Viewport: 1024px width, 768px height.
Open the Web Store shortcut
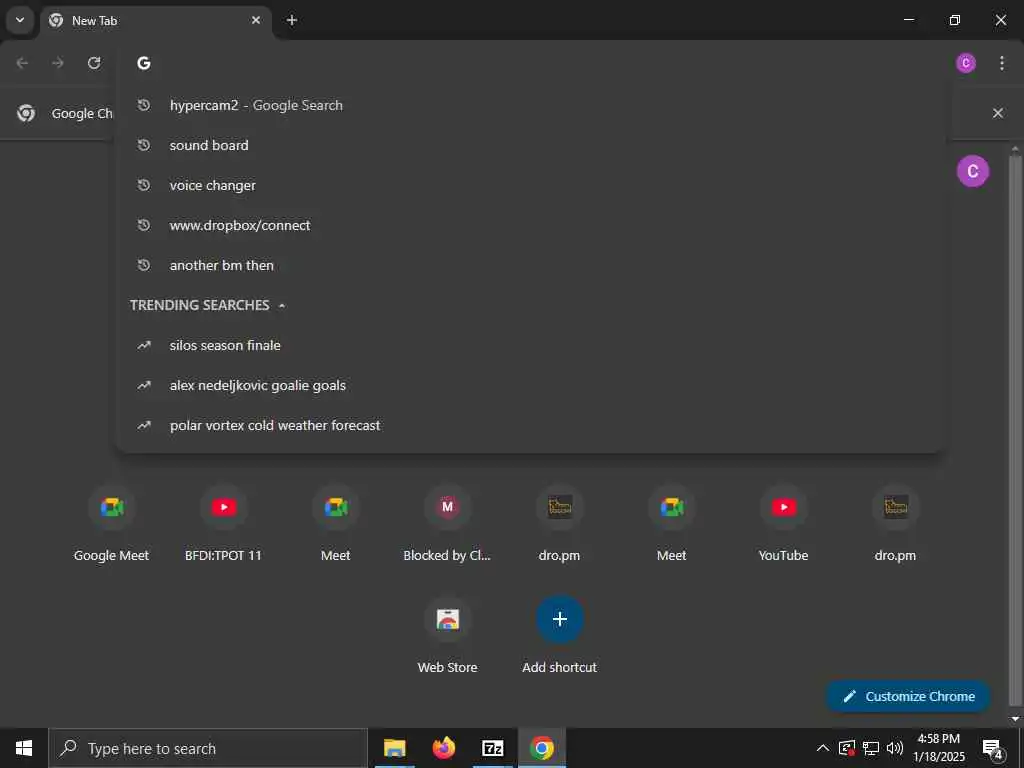pyautogui.click(x=447, y=637)
